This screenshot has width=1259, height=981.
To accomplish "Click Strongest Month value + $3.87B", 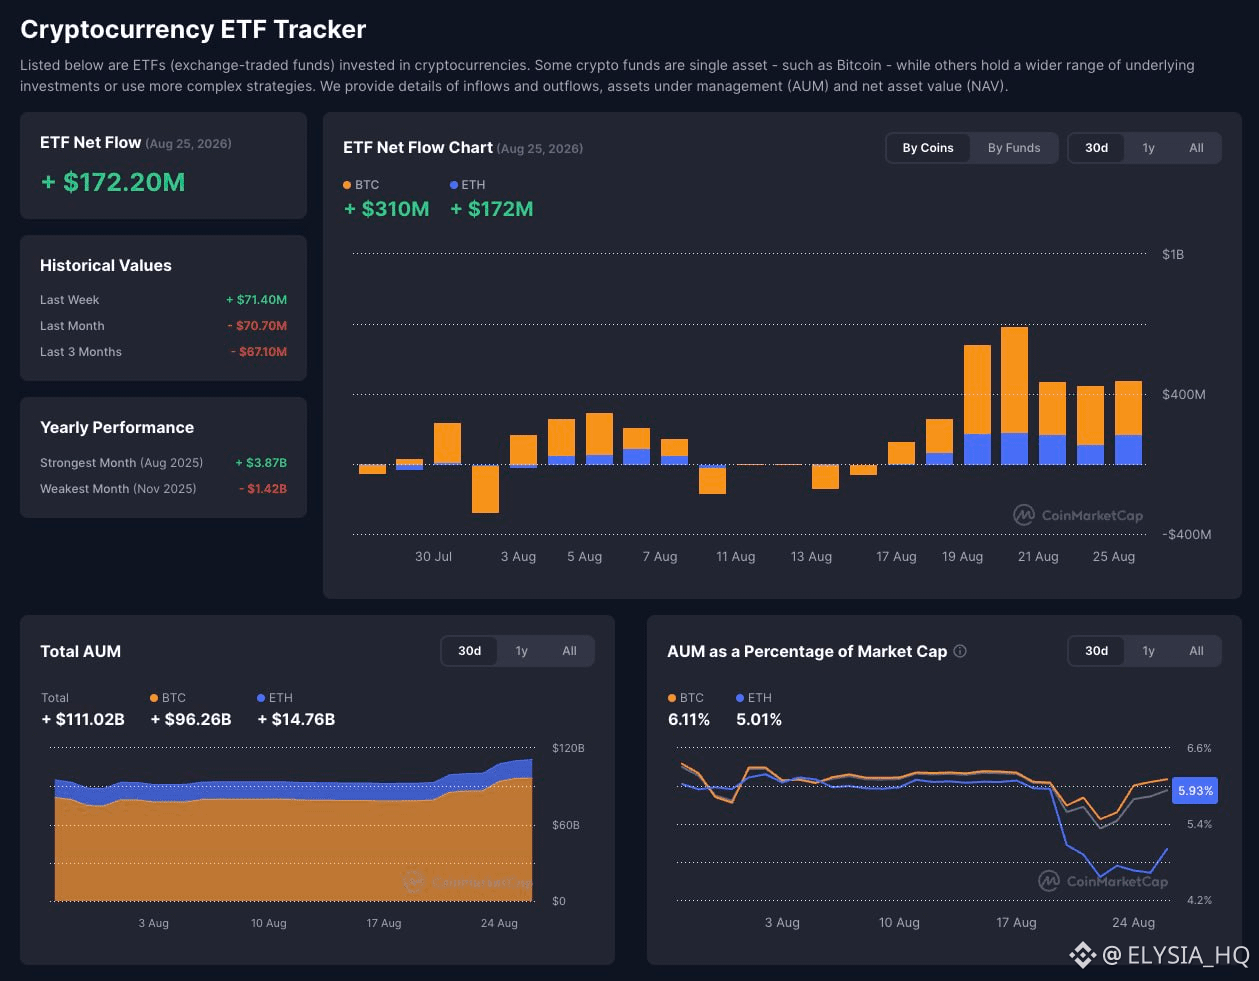I will (x=261, y=463).
